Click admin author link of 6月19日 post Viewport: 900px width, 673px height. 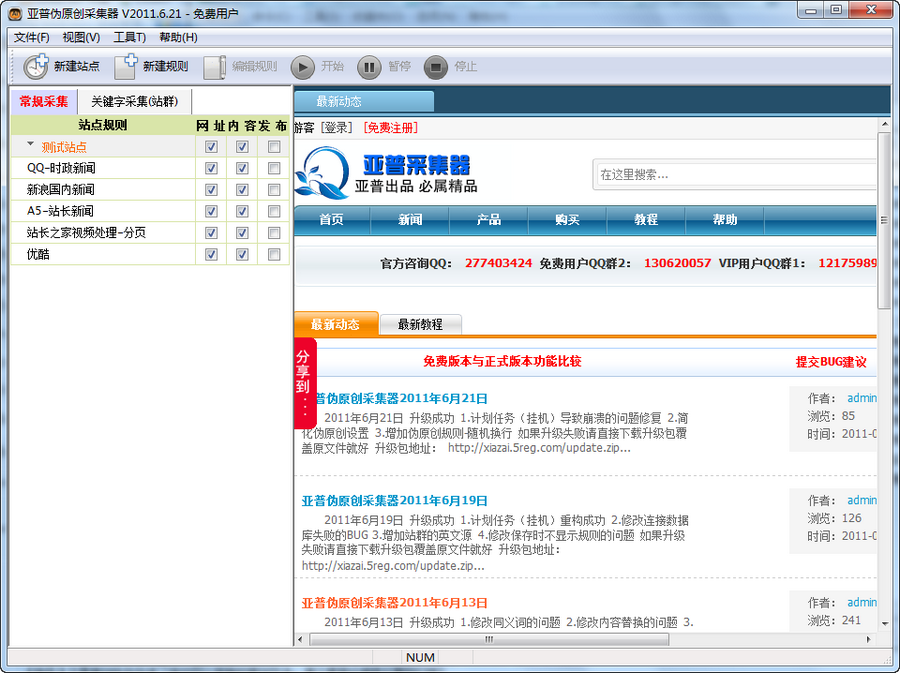point(862,500)
